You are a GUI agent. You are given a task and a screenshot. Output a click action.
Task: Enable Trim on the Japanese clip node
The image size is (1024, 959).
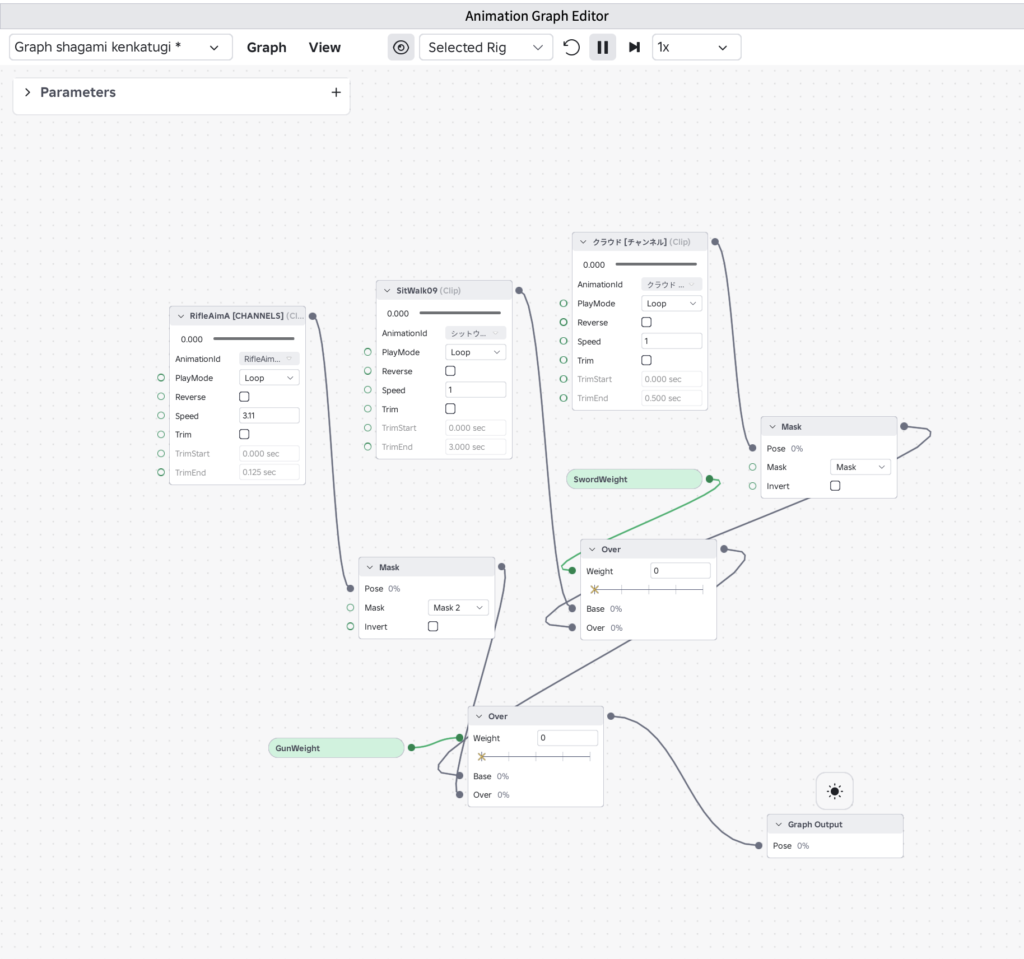[x=647, y=360]
